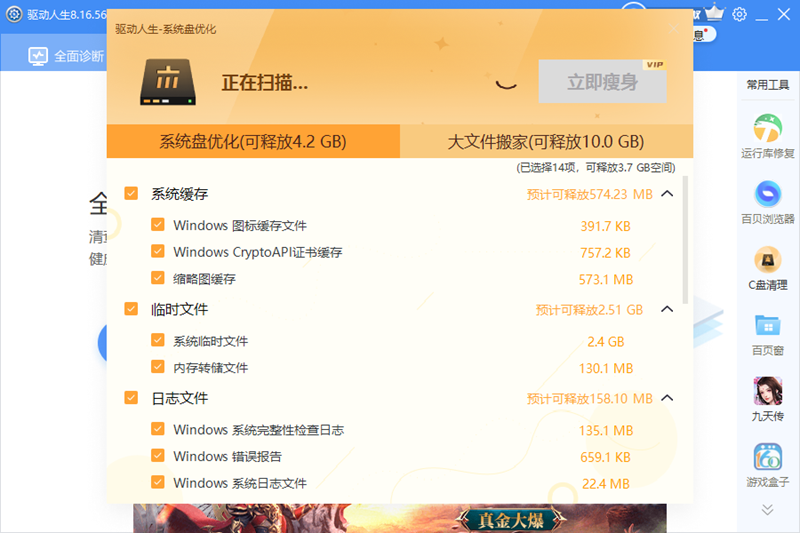Viewport: 800px width, 533px height.
Task: Toggle the Windows 错误报告 checkbox
Action: (158, 457)
